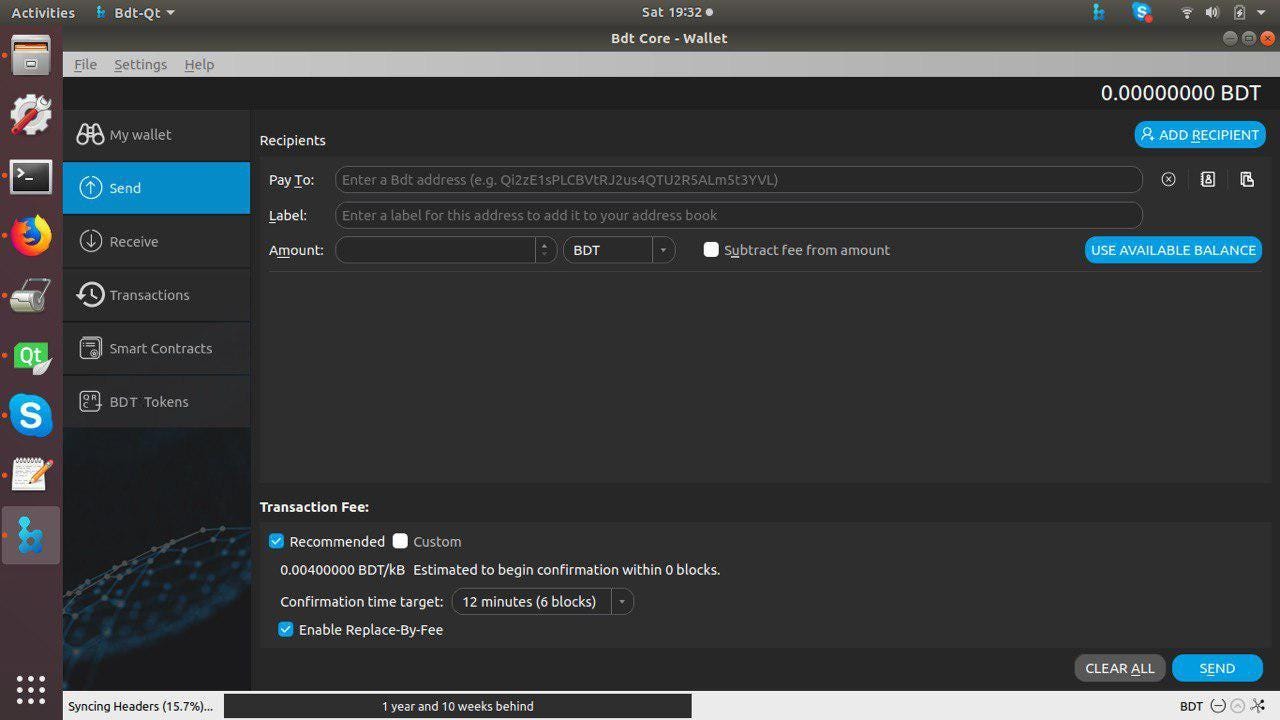Click the 0.00400000 BDT/kB fee text
Viewport: 1280px width, 720px height.
coord(342,570)
